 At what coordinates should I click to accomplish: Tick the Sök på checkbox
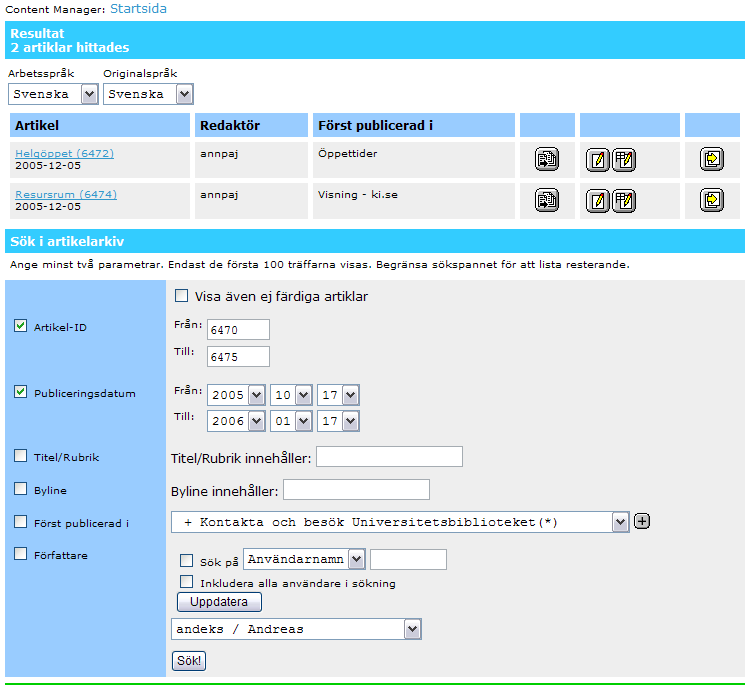coord(187,561)
